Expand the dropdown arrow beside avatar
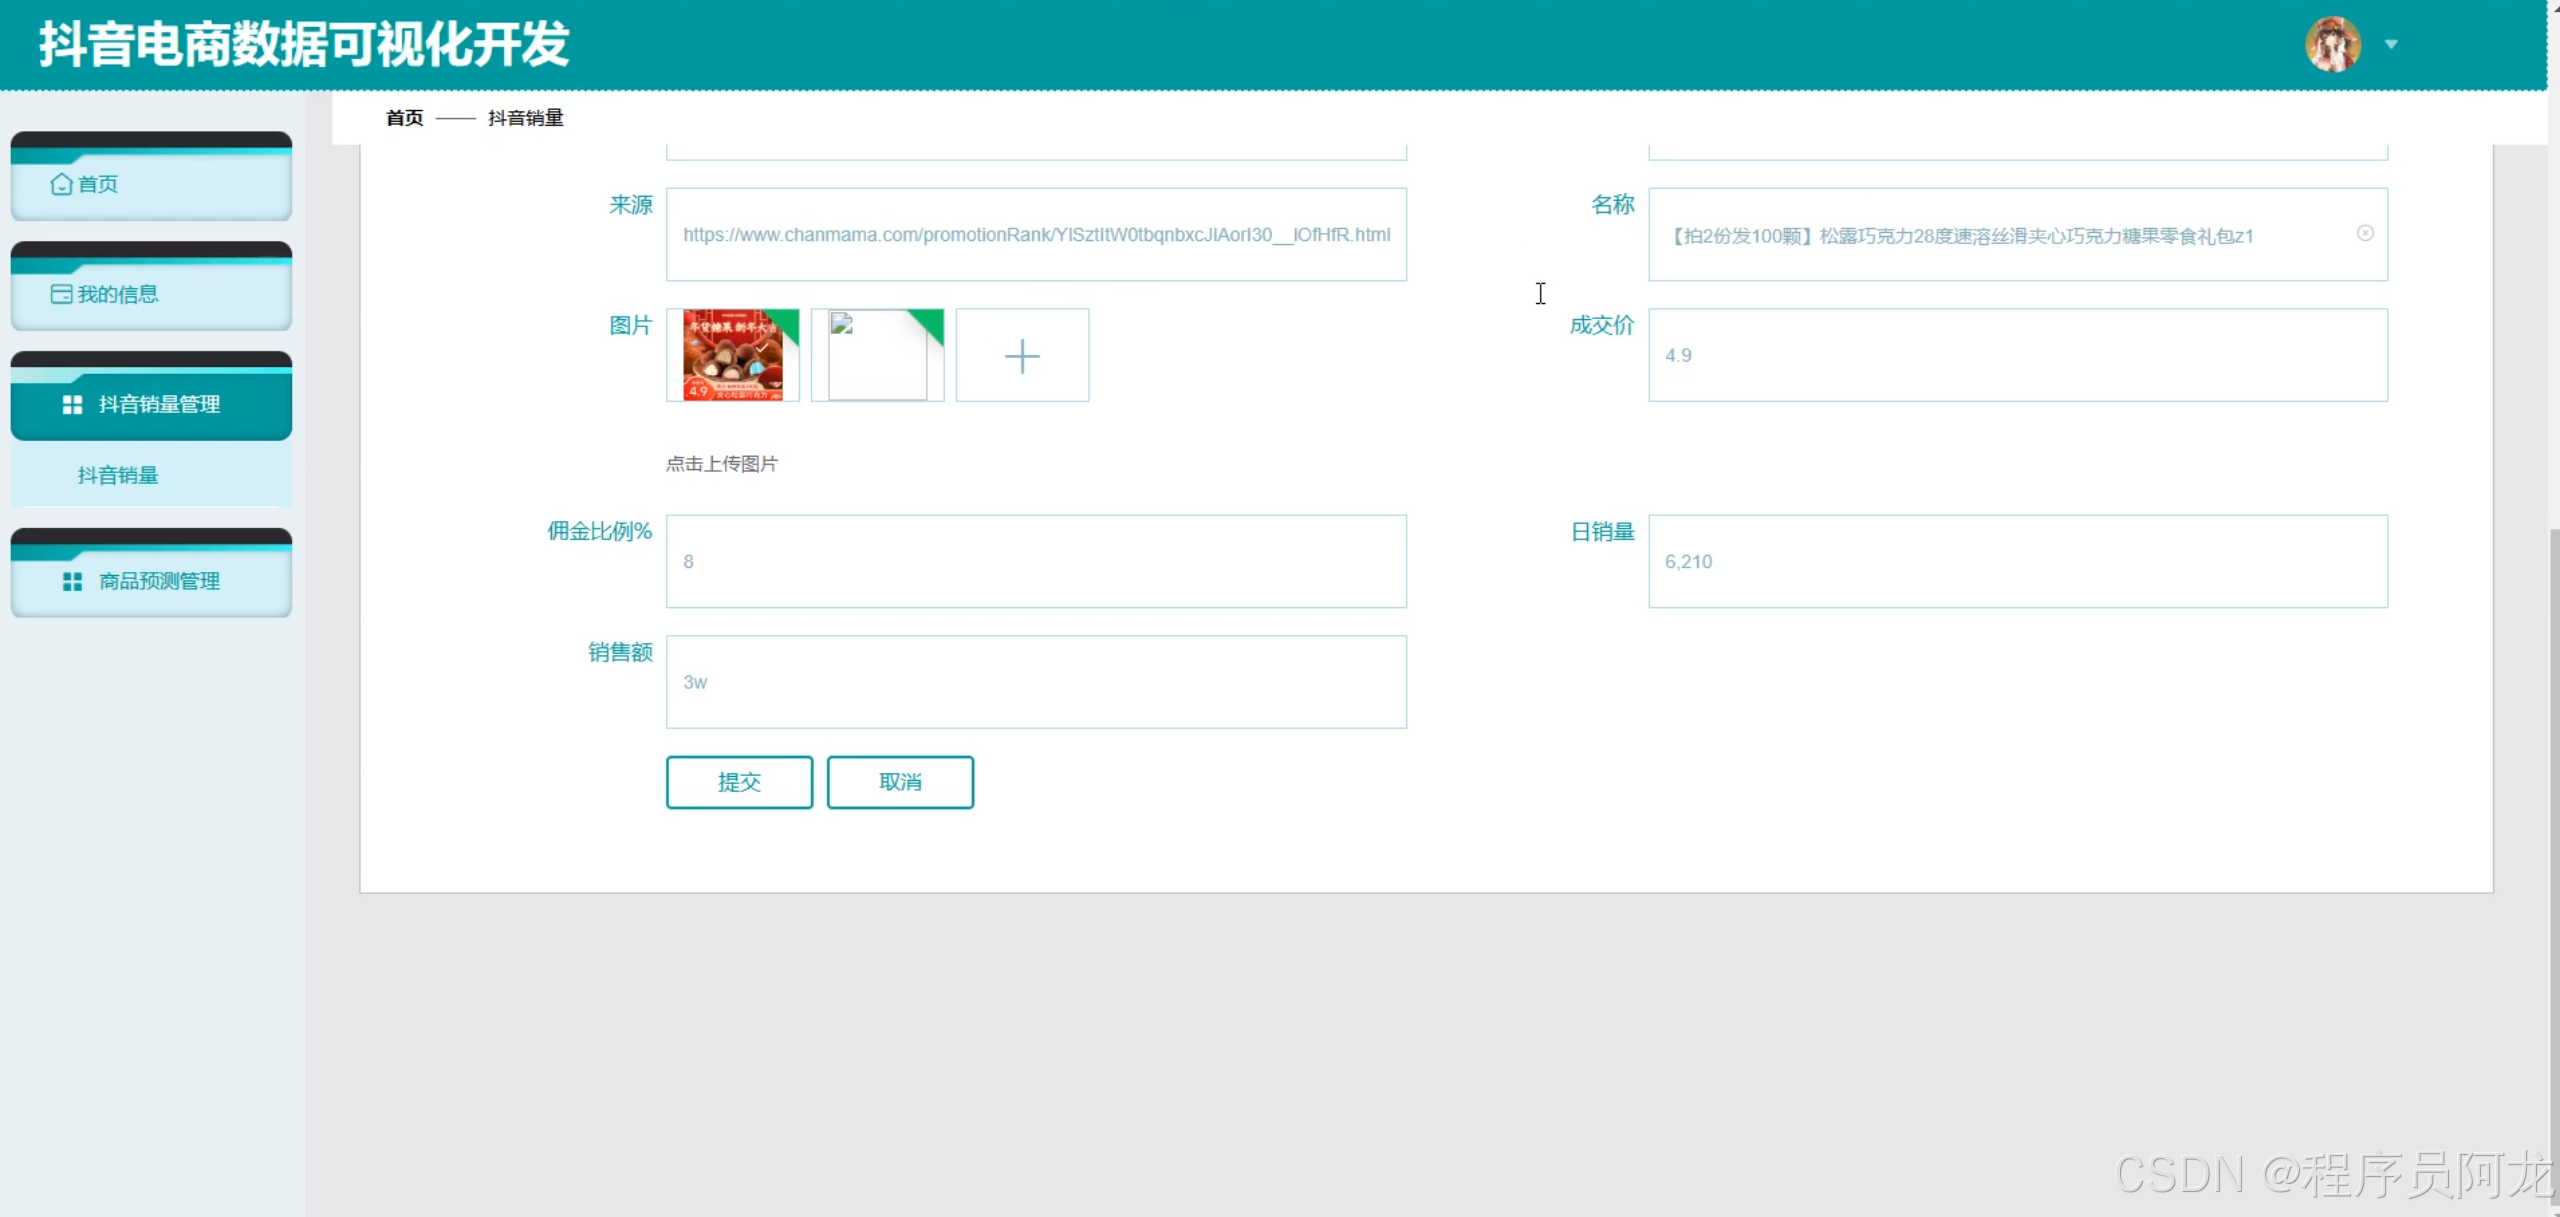This screenshot has width=2560, height=1217. point(2391,44)
